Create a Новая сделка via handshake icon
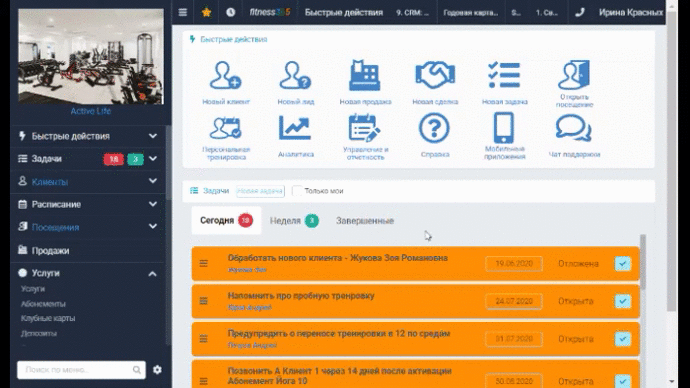 point(435,83)
